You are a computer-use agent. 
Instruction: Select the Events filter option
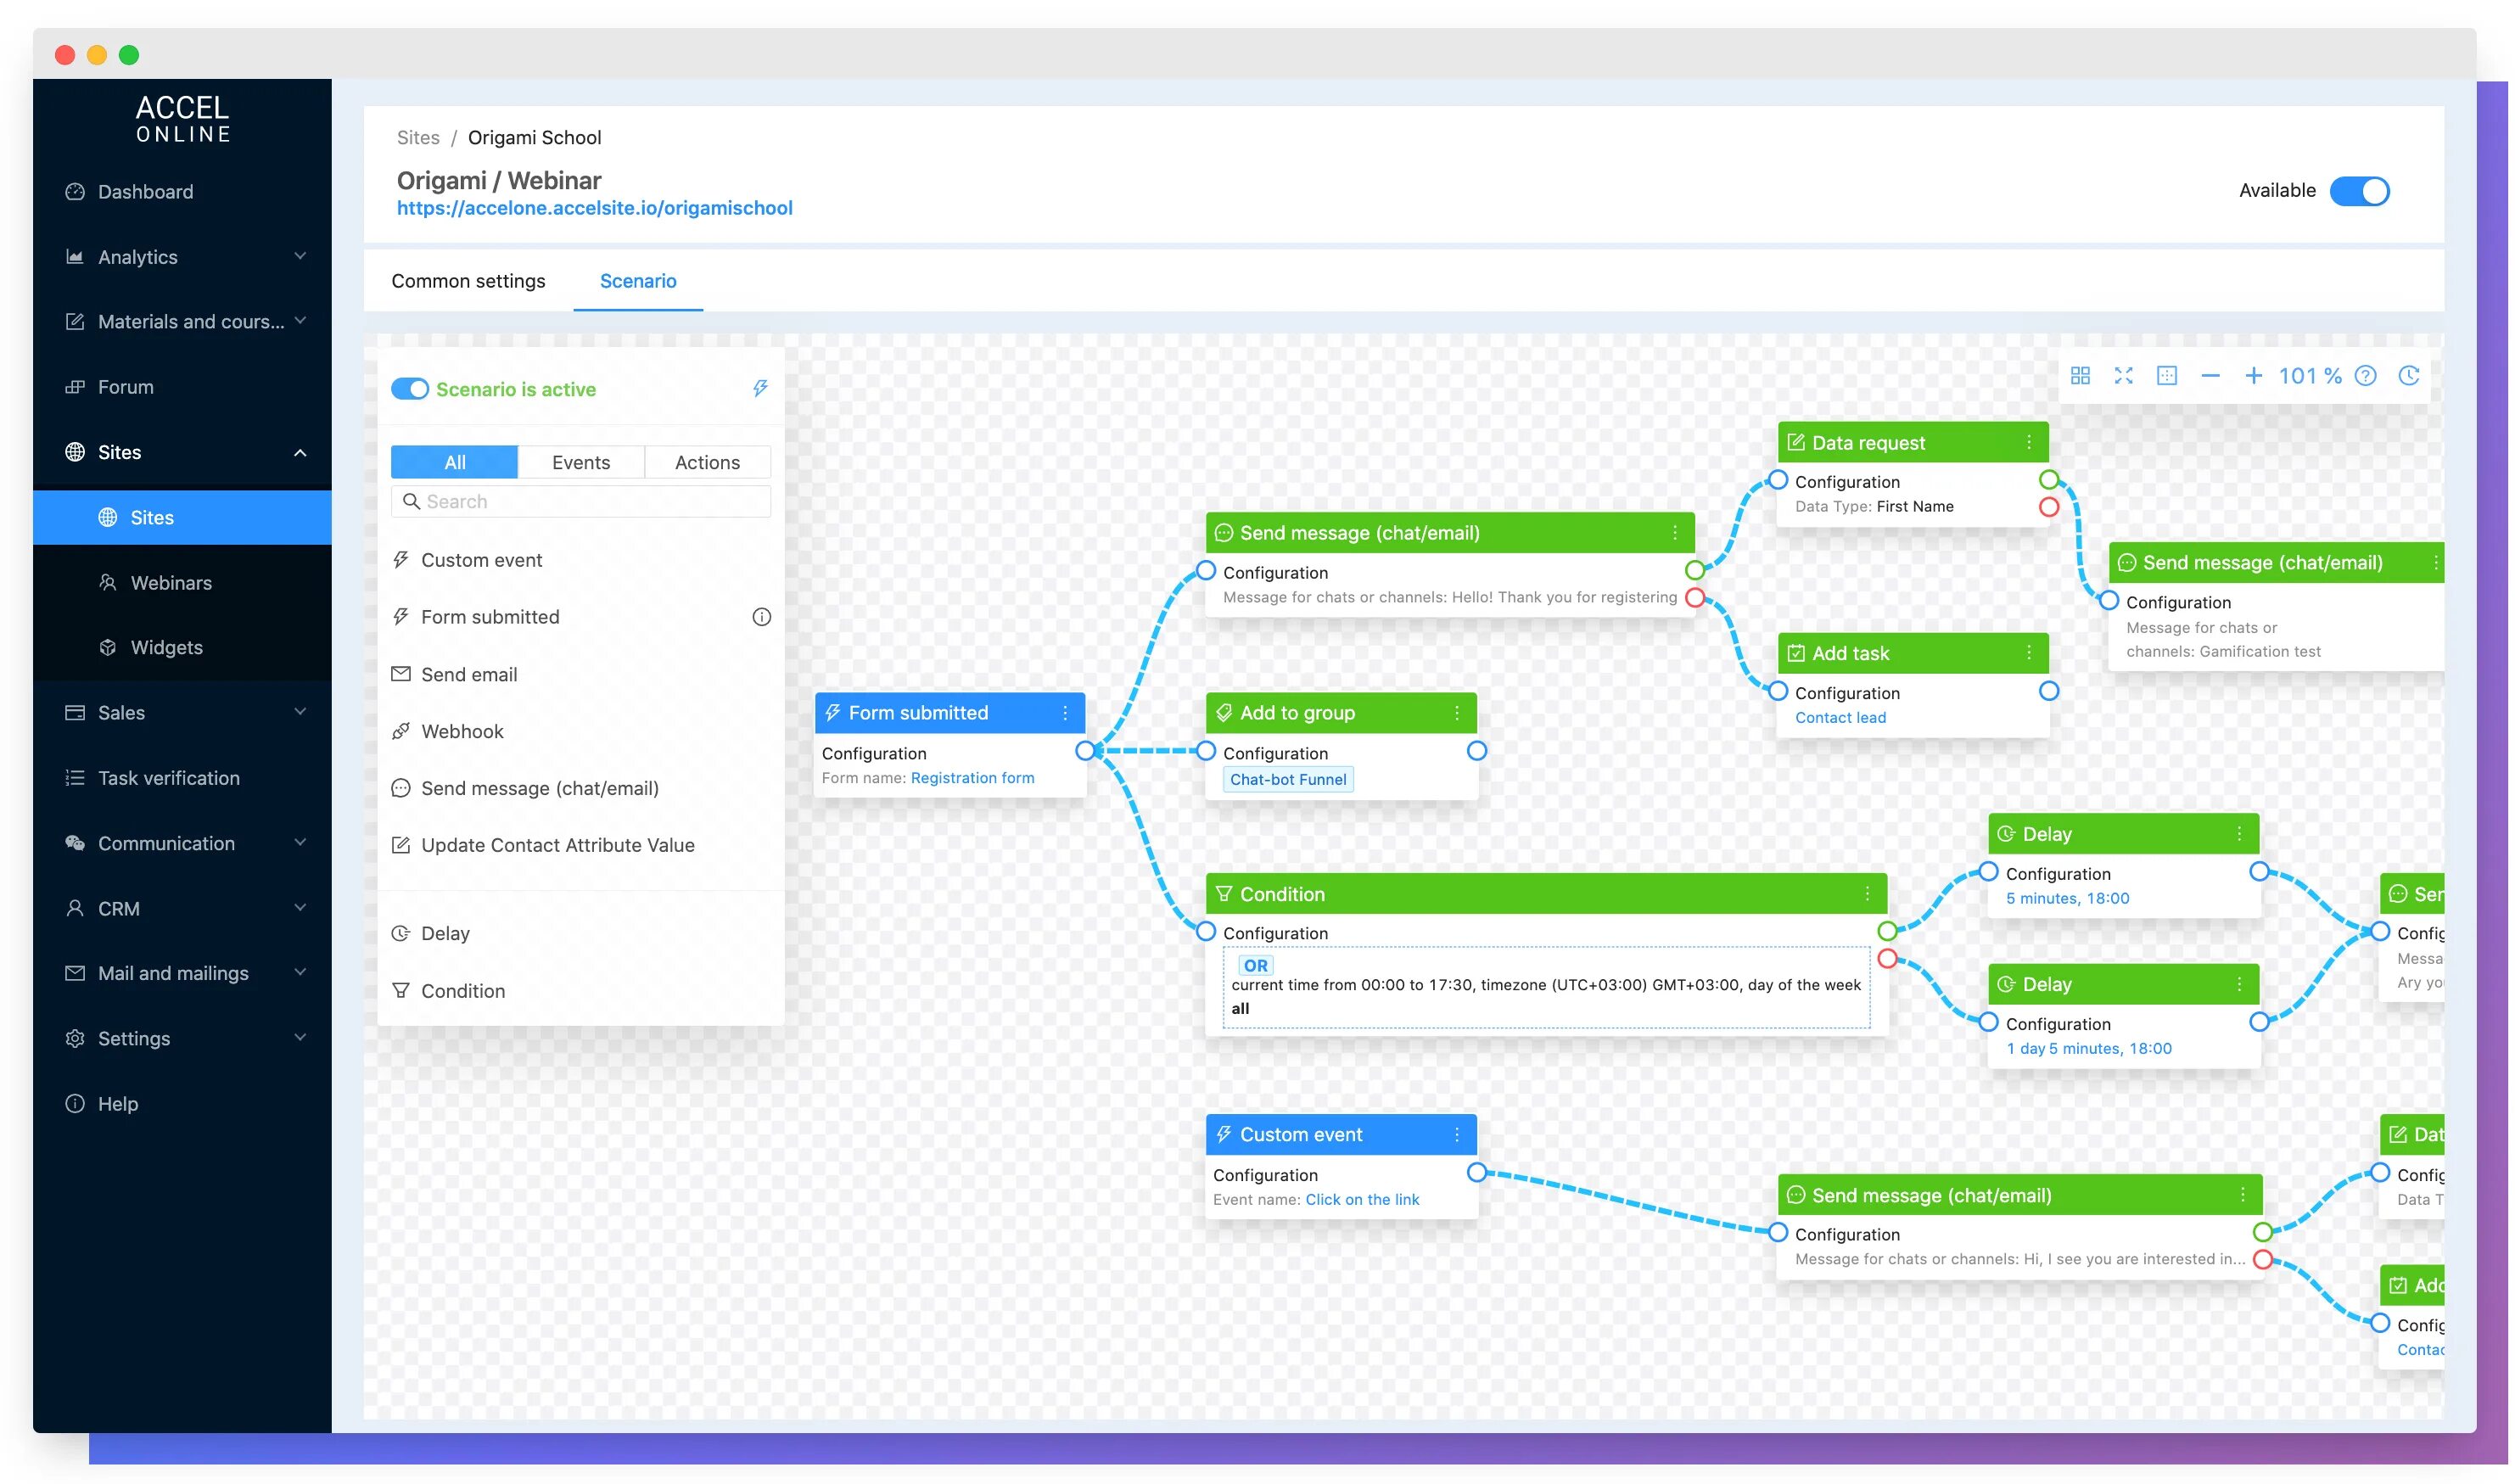coord(580,462)
